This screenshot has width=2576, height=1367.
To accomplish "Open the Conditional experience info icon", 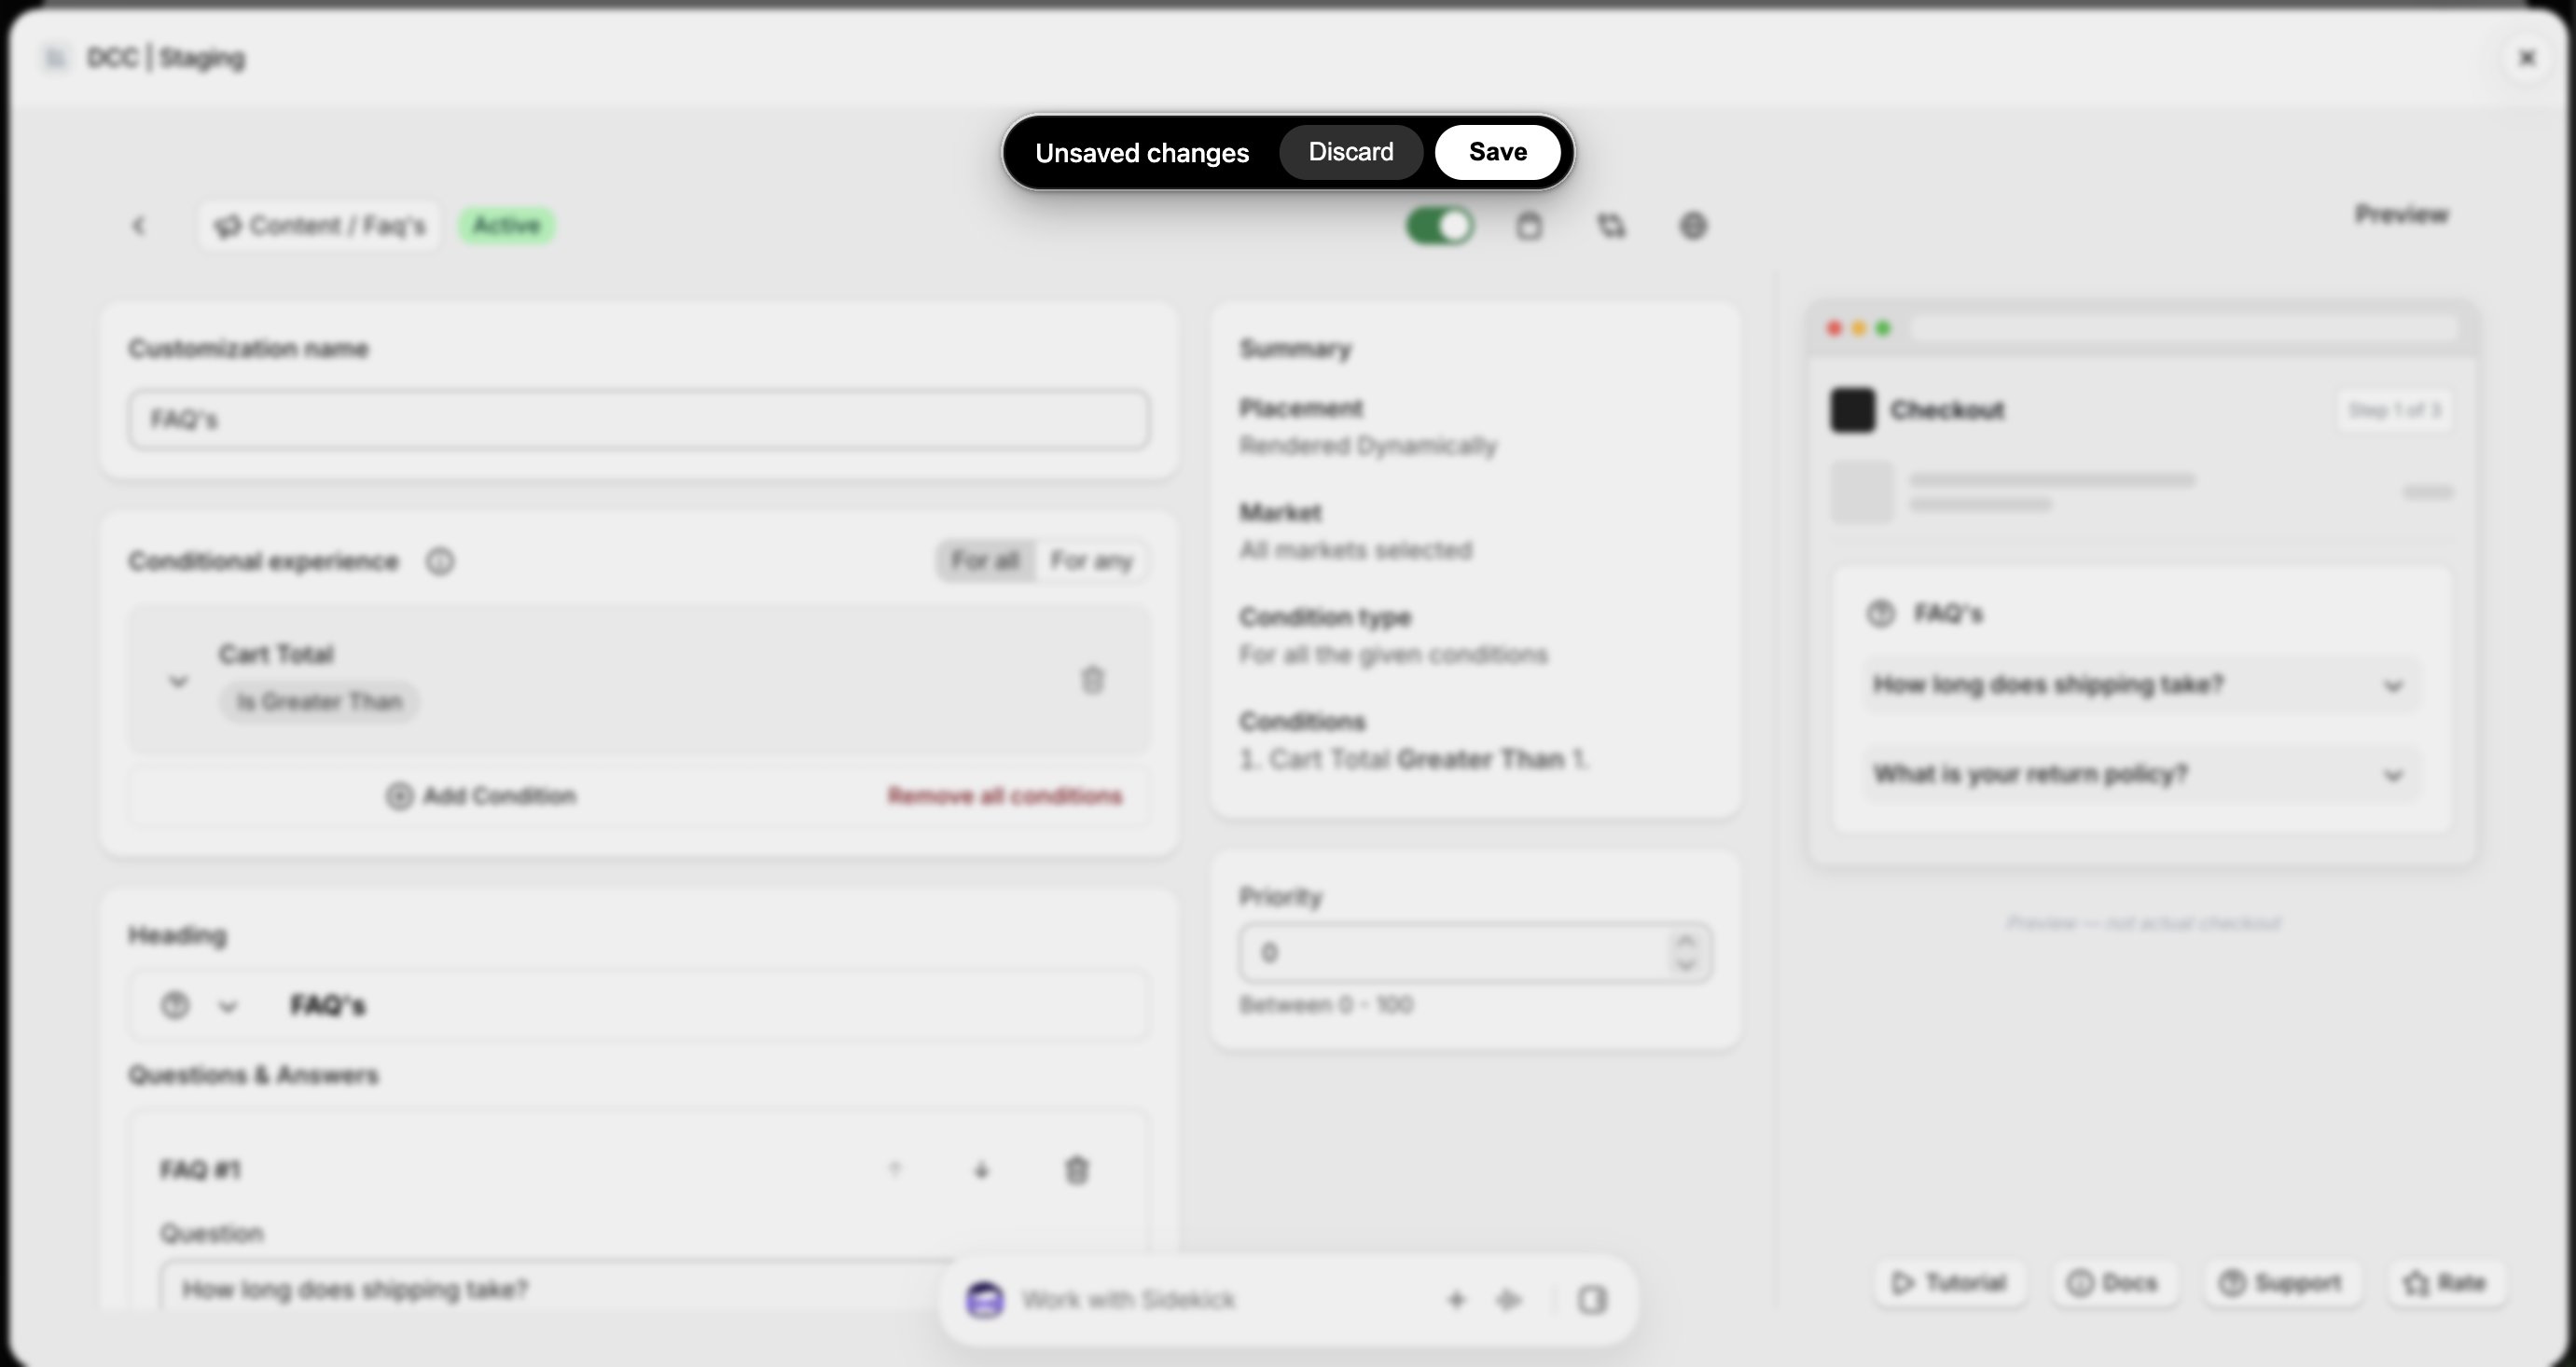I will point(440,561).
